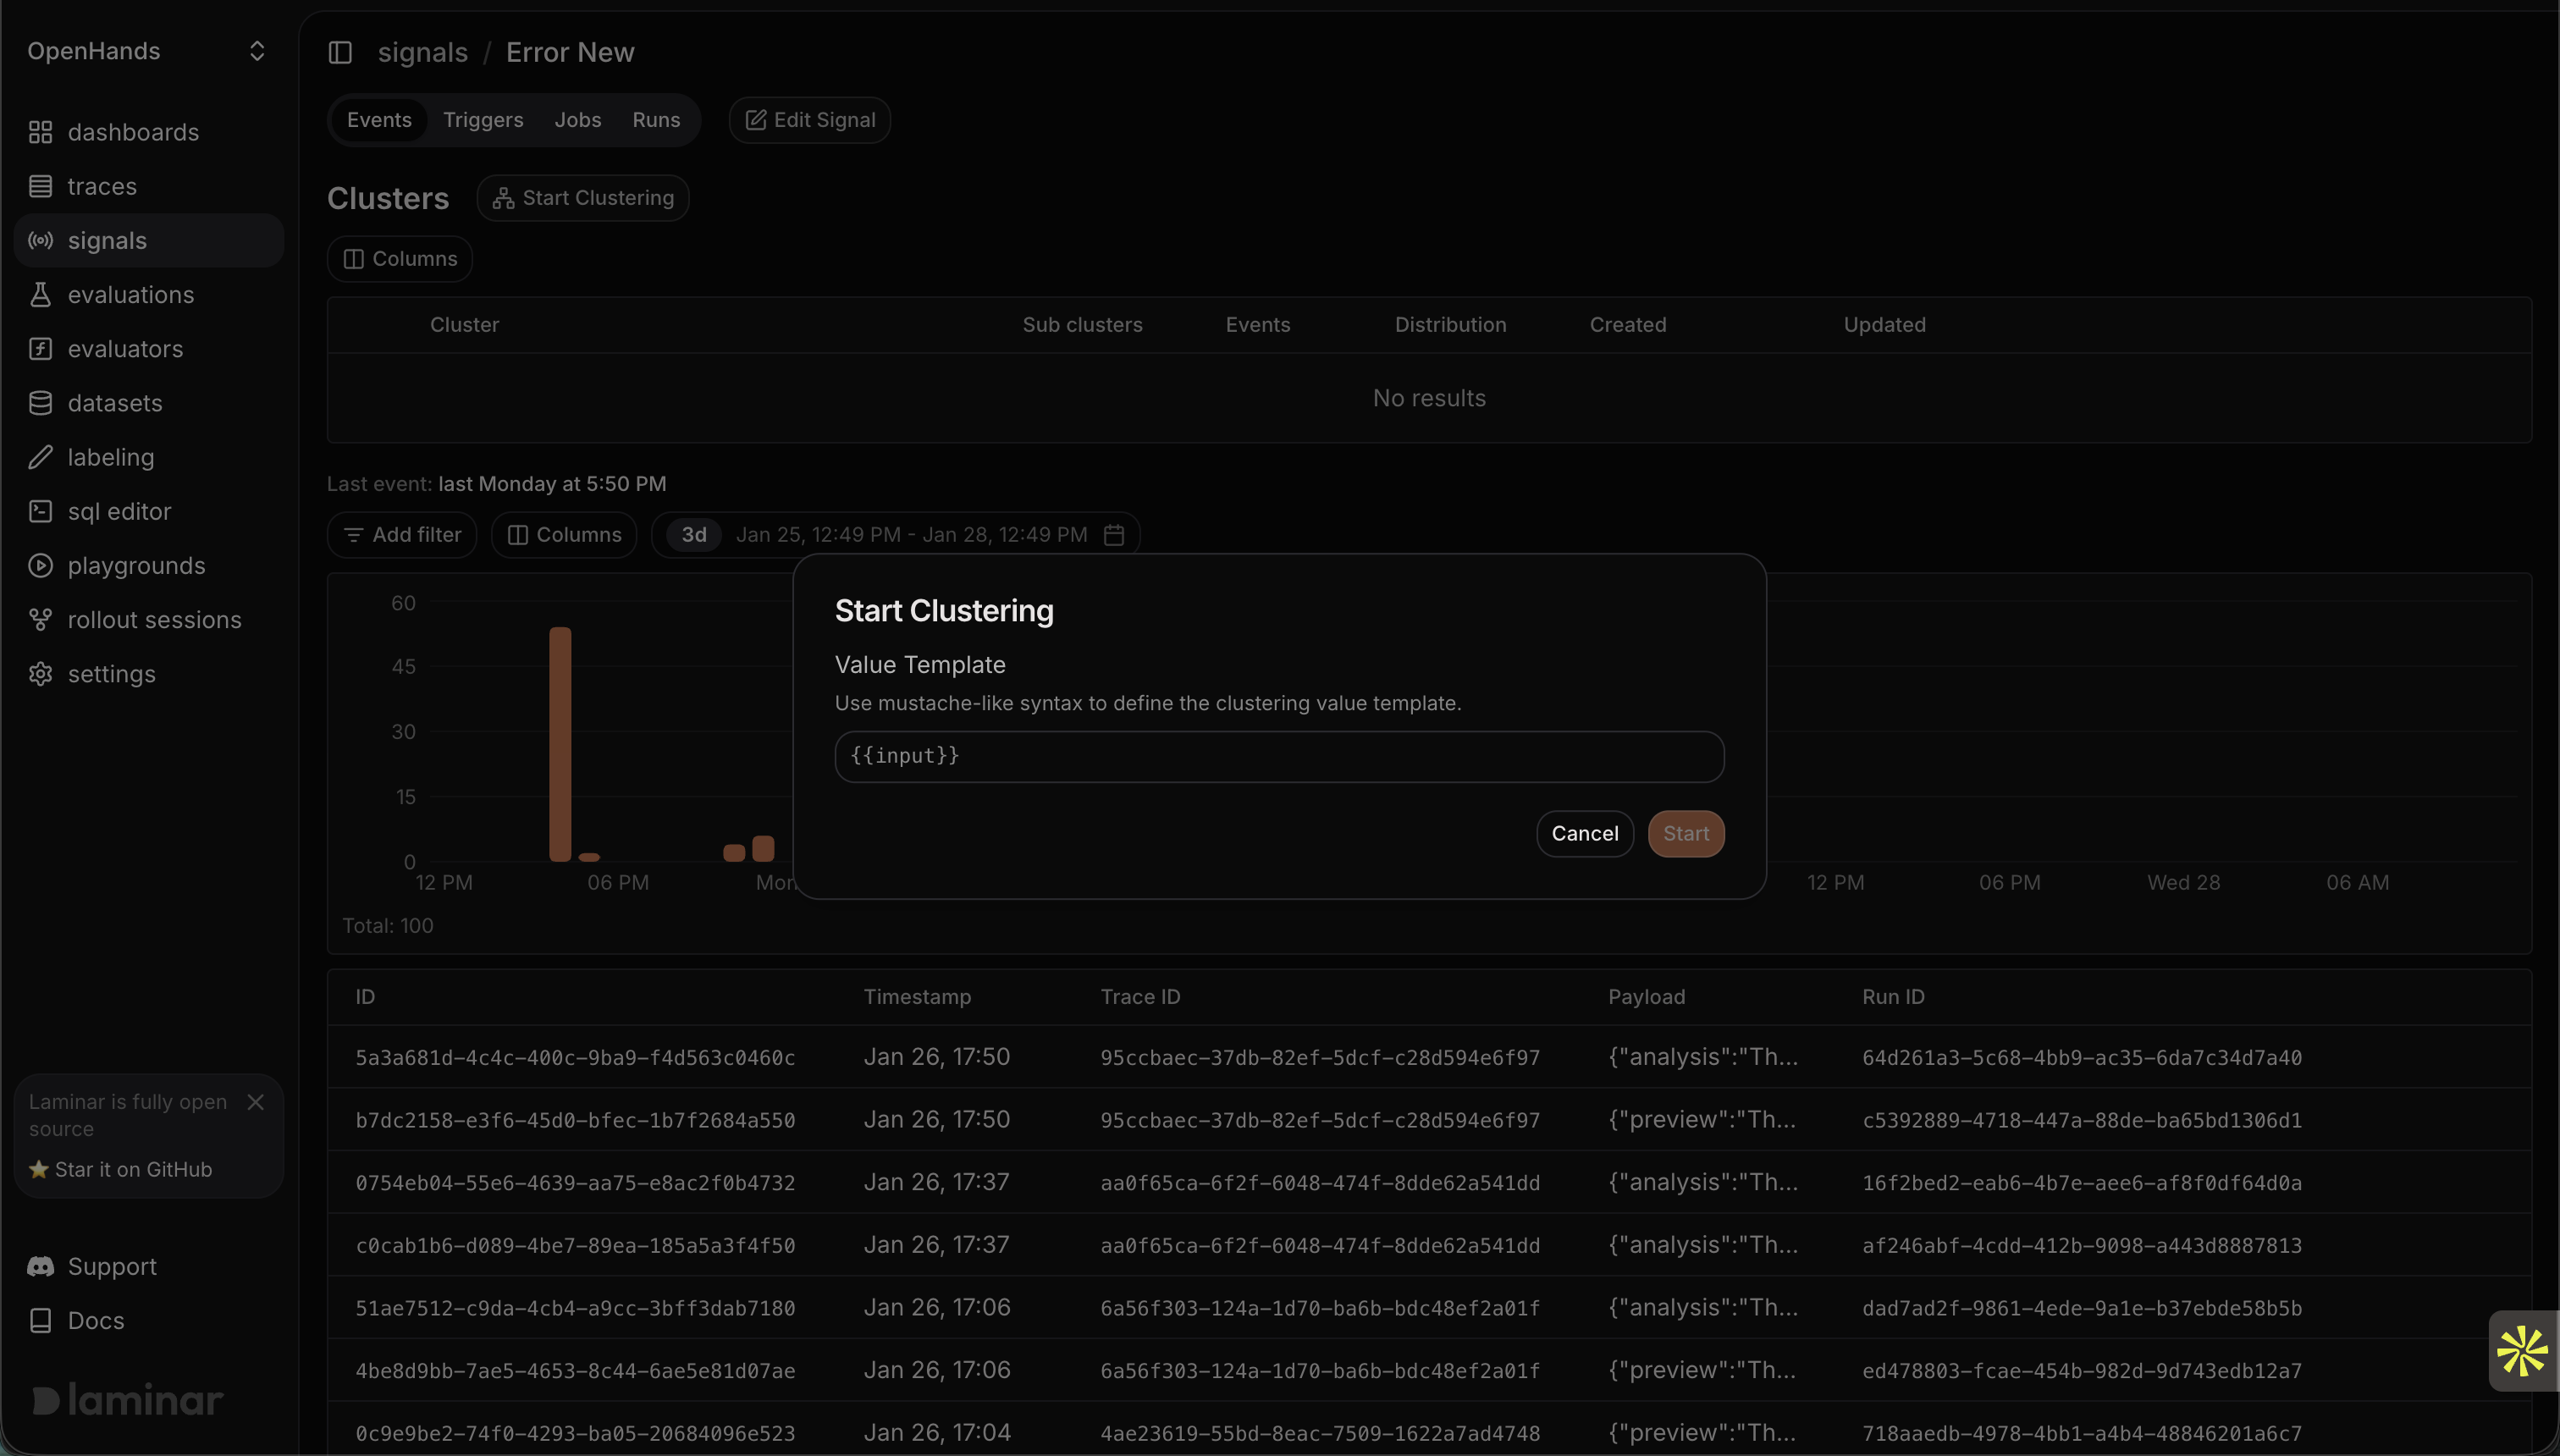Click the evaluations flask icon
The image size is (2560, 1456).
[x=40, y=295]
